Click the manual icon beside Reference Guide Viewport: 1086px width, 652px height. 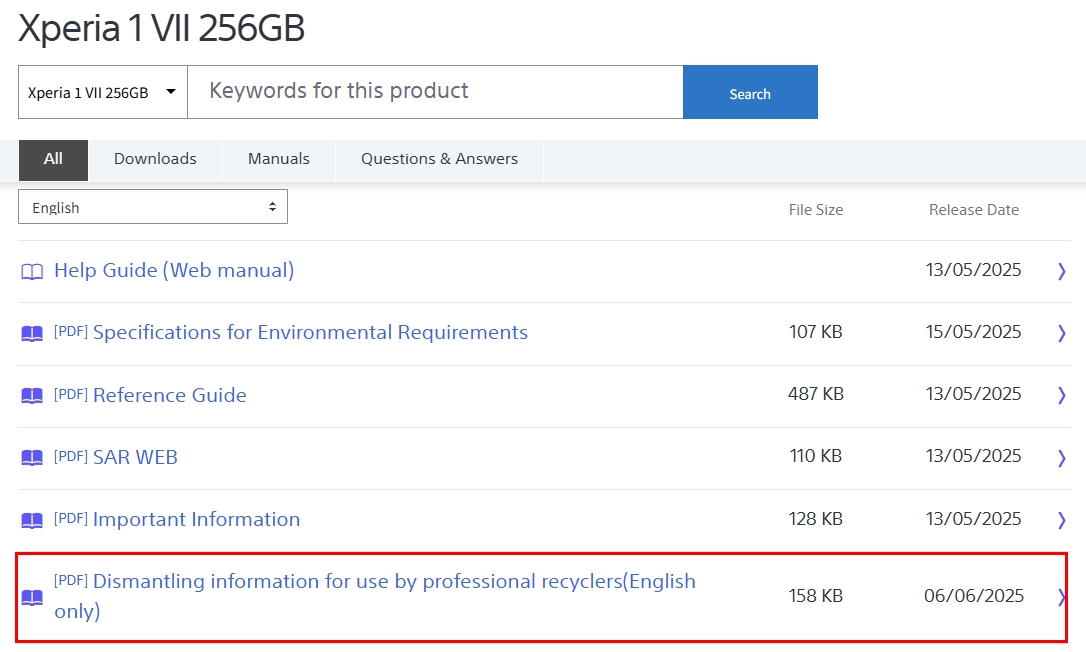pos(32,396)
